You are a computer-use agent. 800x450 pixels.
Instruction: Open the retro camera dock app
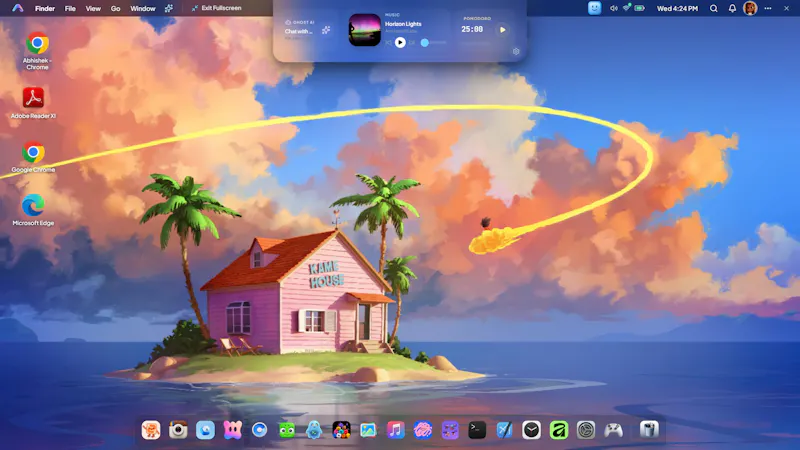(x=178, y=430)
